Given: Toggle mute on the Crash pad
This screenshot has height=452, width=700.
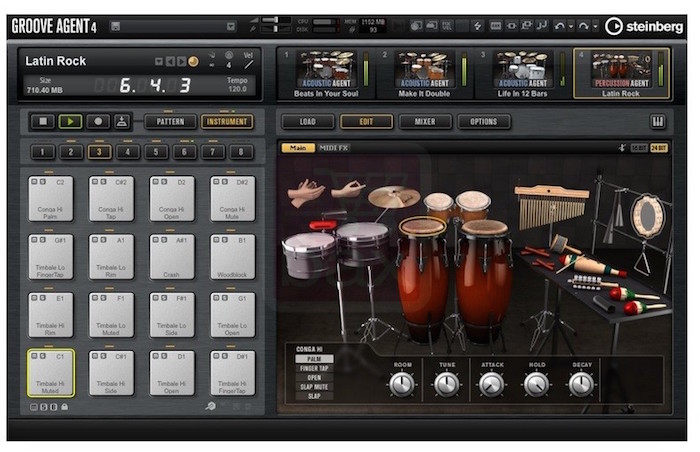Looking at the screenshot, I should 155,240.
